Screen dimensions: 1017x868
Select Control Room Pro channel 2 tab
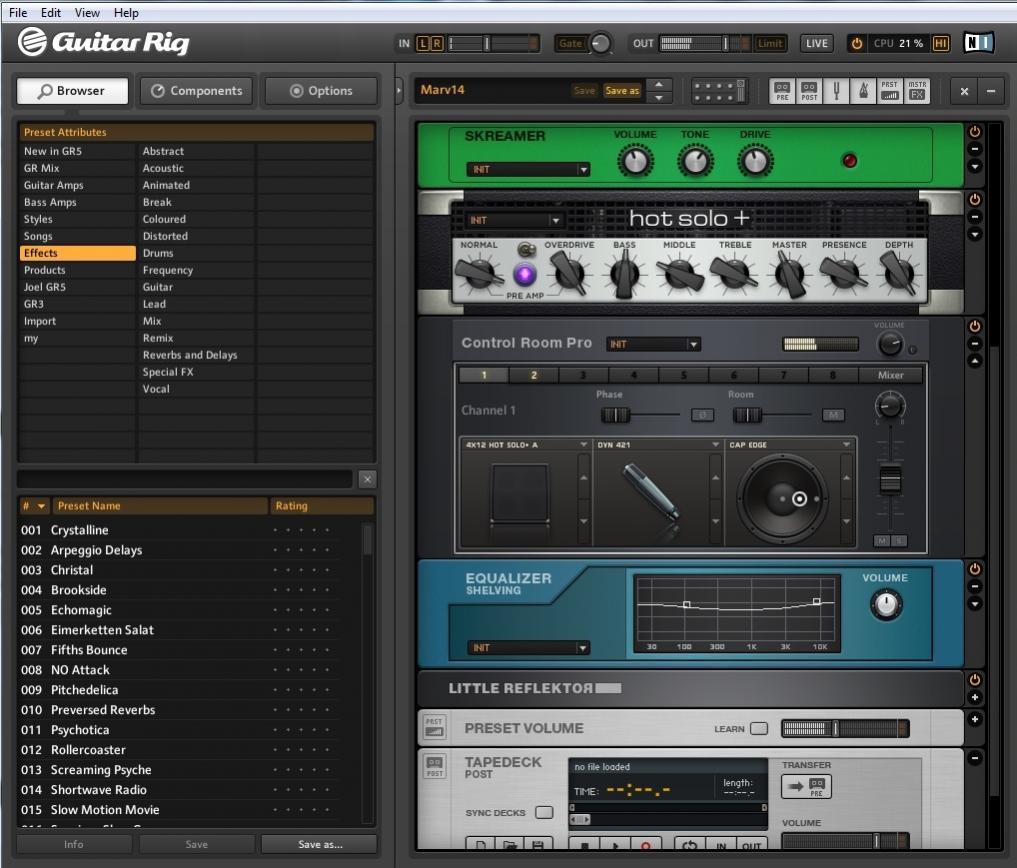[x=534, y=375]
